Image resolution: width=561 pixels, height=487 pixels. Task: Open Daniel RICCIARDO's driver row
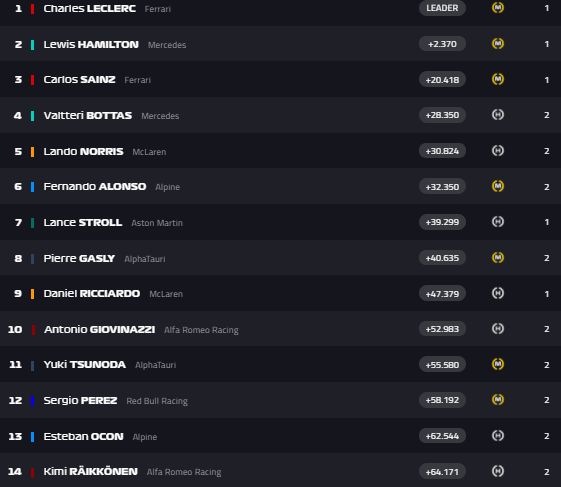(x=280, y=293)
